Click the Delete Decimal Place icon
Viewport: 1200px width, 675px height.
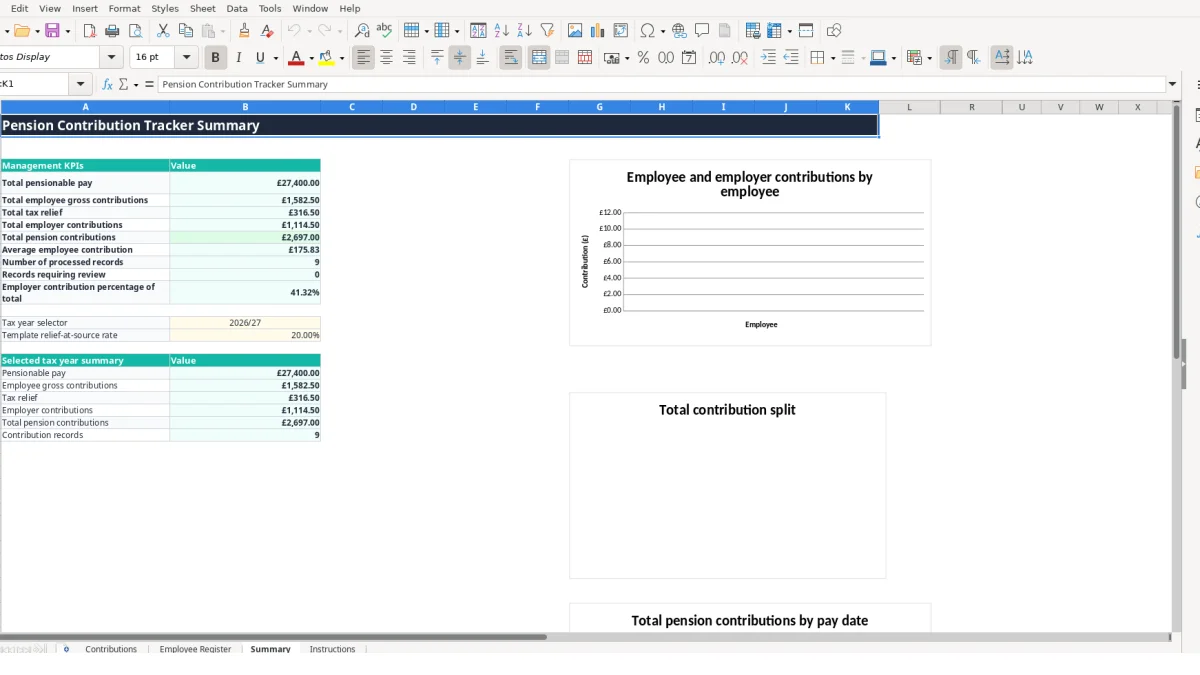click(x=739, y=58)
